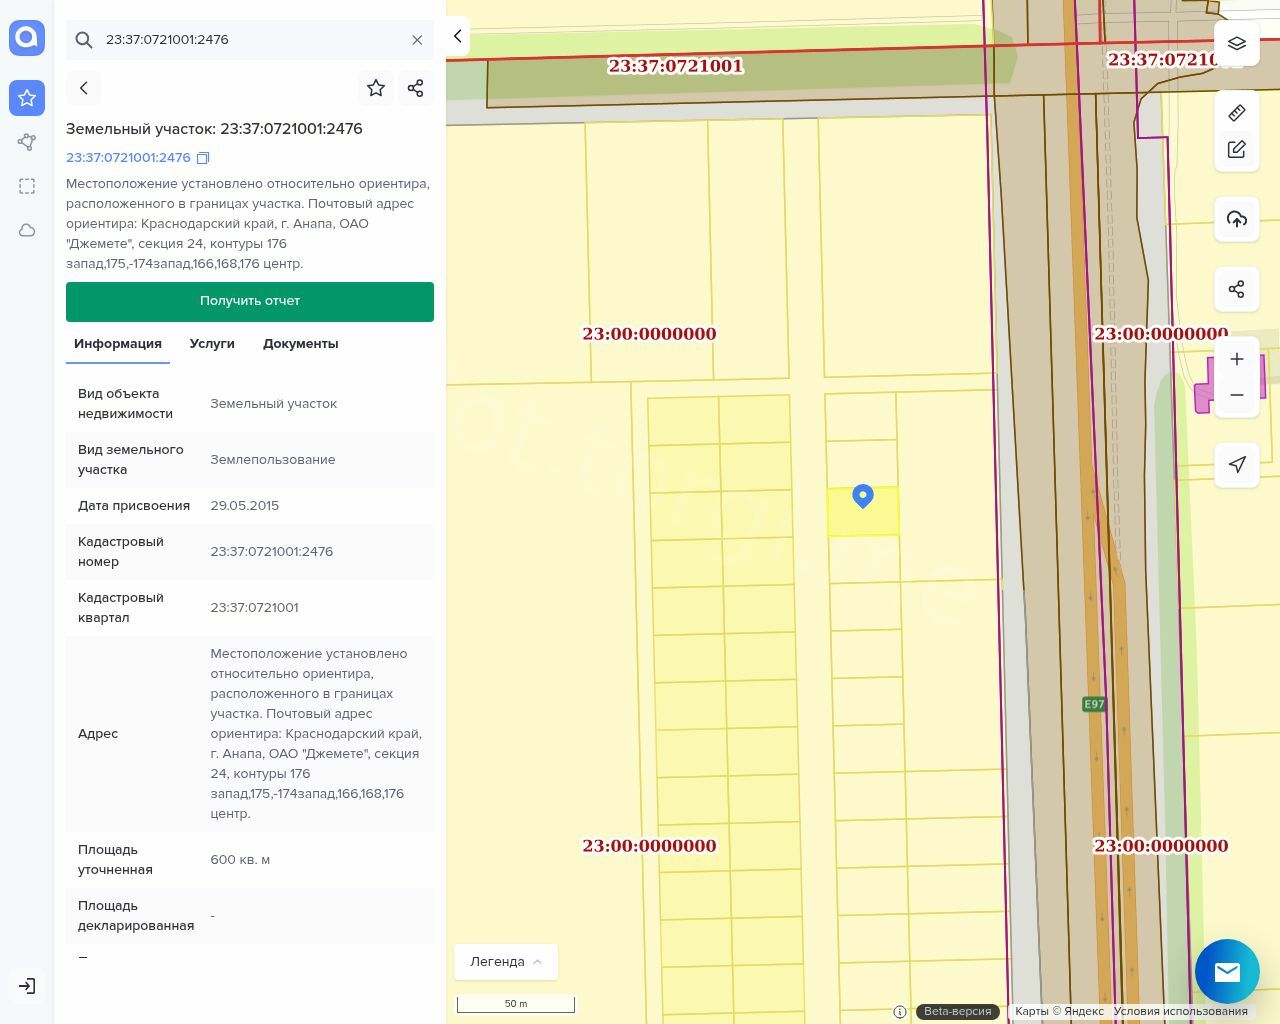Zoom out of the map
Viewport: 1280px width, 1024px height.
[x=1236, y=395]
